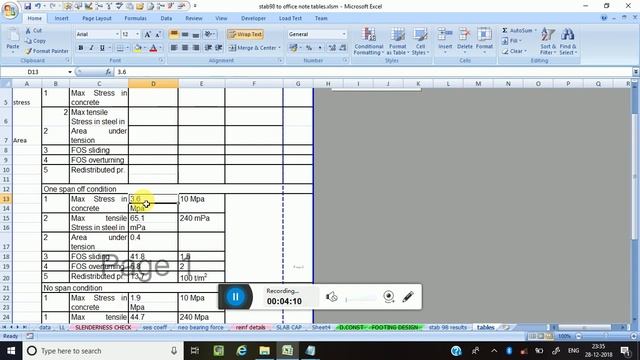Click the recorder pencil annotate icon
The height and width of the screenshot is (360, 640).
(408, 297)
